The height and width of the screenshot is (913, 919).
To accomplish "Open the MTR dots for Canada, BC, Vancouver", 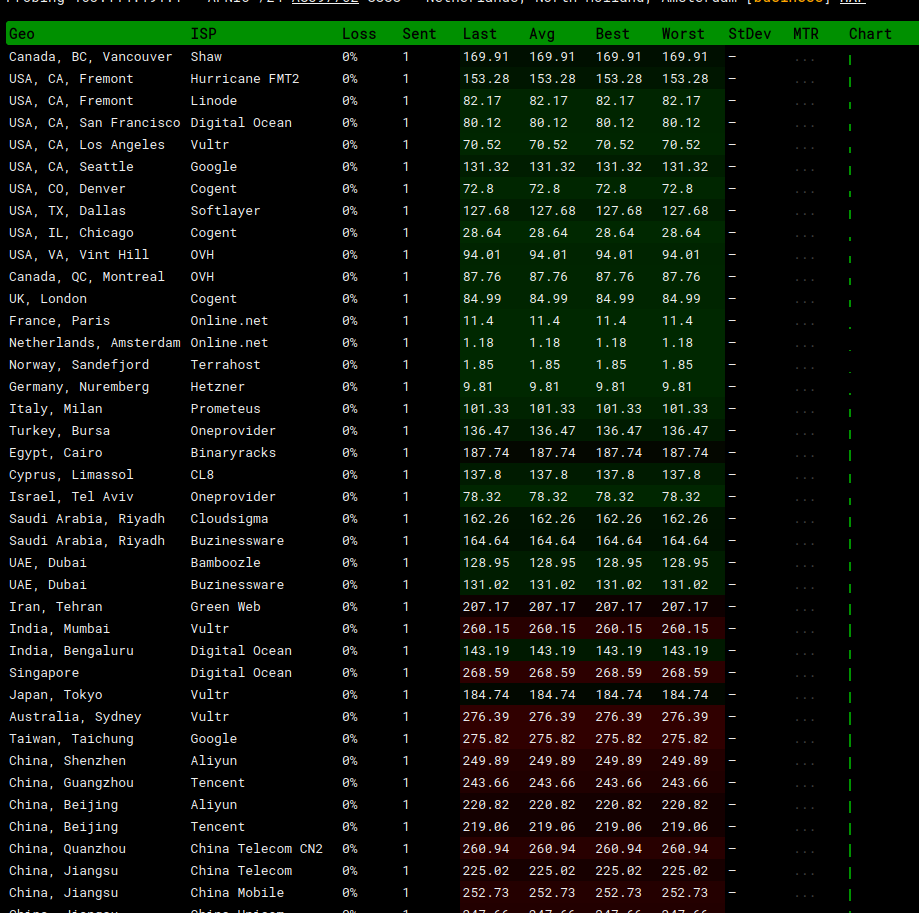I will click(805, 59).
